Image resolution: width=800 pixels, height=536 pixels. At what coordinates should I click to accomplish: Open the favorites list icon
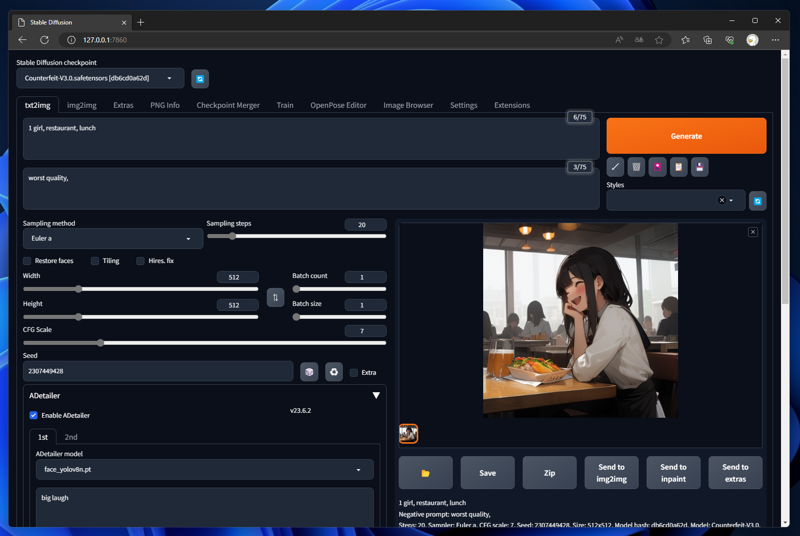pyautogui.click(x=685, y=40)
